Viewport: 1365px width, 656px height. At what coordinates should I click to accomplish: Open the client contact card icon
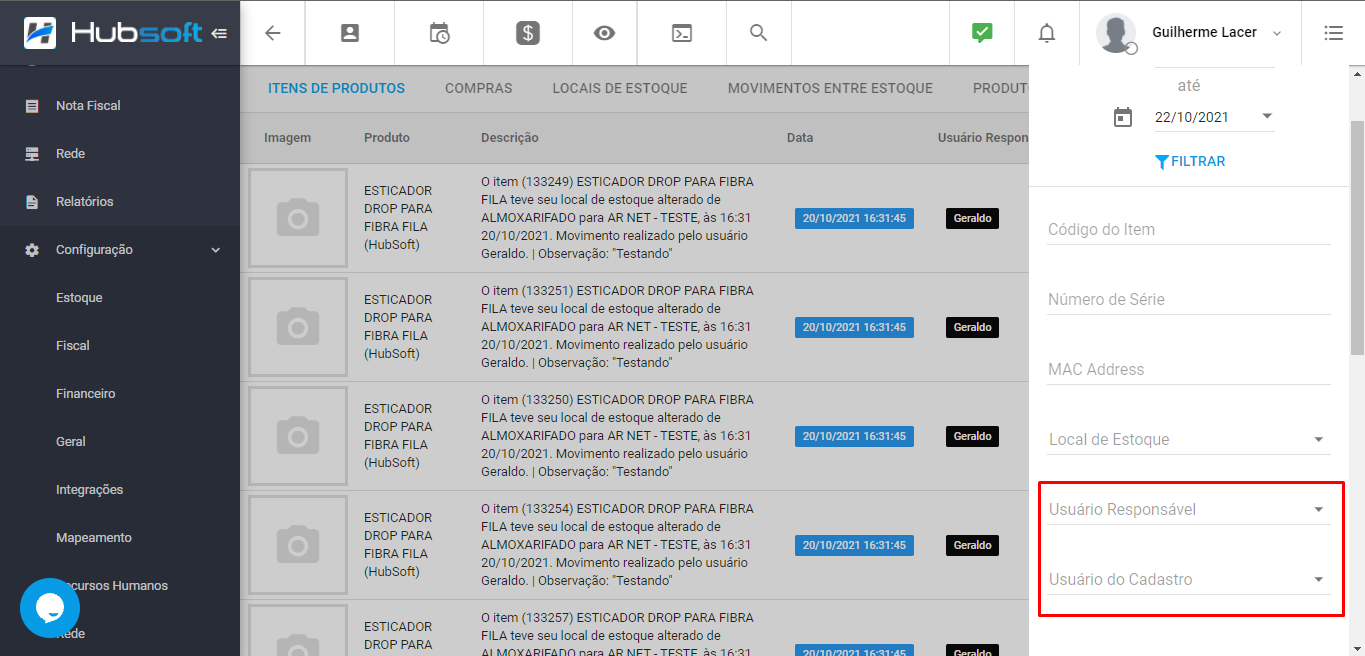point(349,33)
